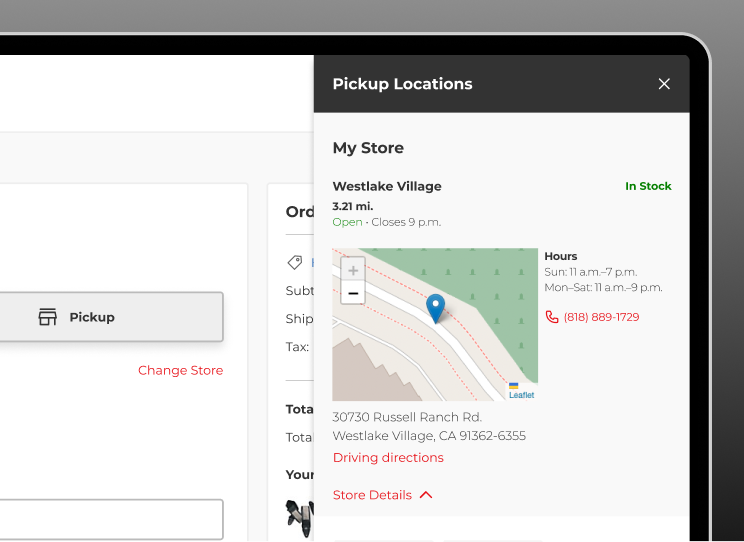
Task: Click the blue map location pin
Action: tap(435, 307)
